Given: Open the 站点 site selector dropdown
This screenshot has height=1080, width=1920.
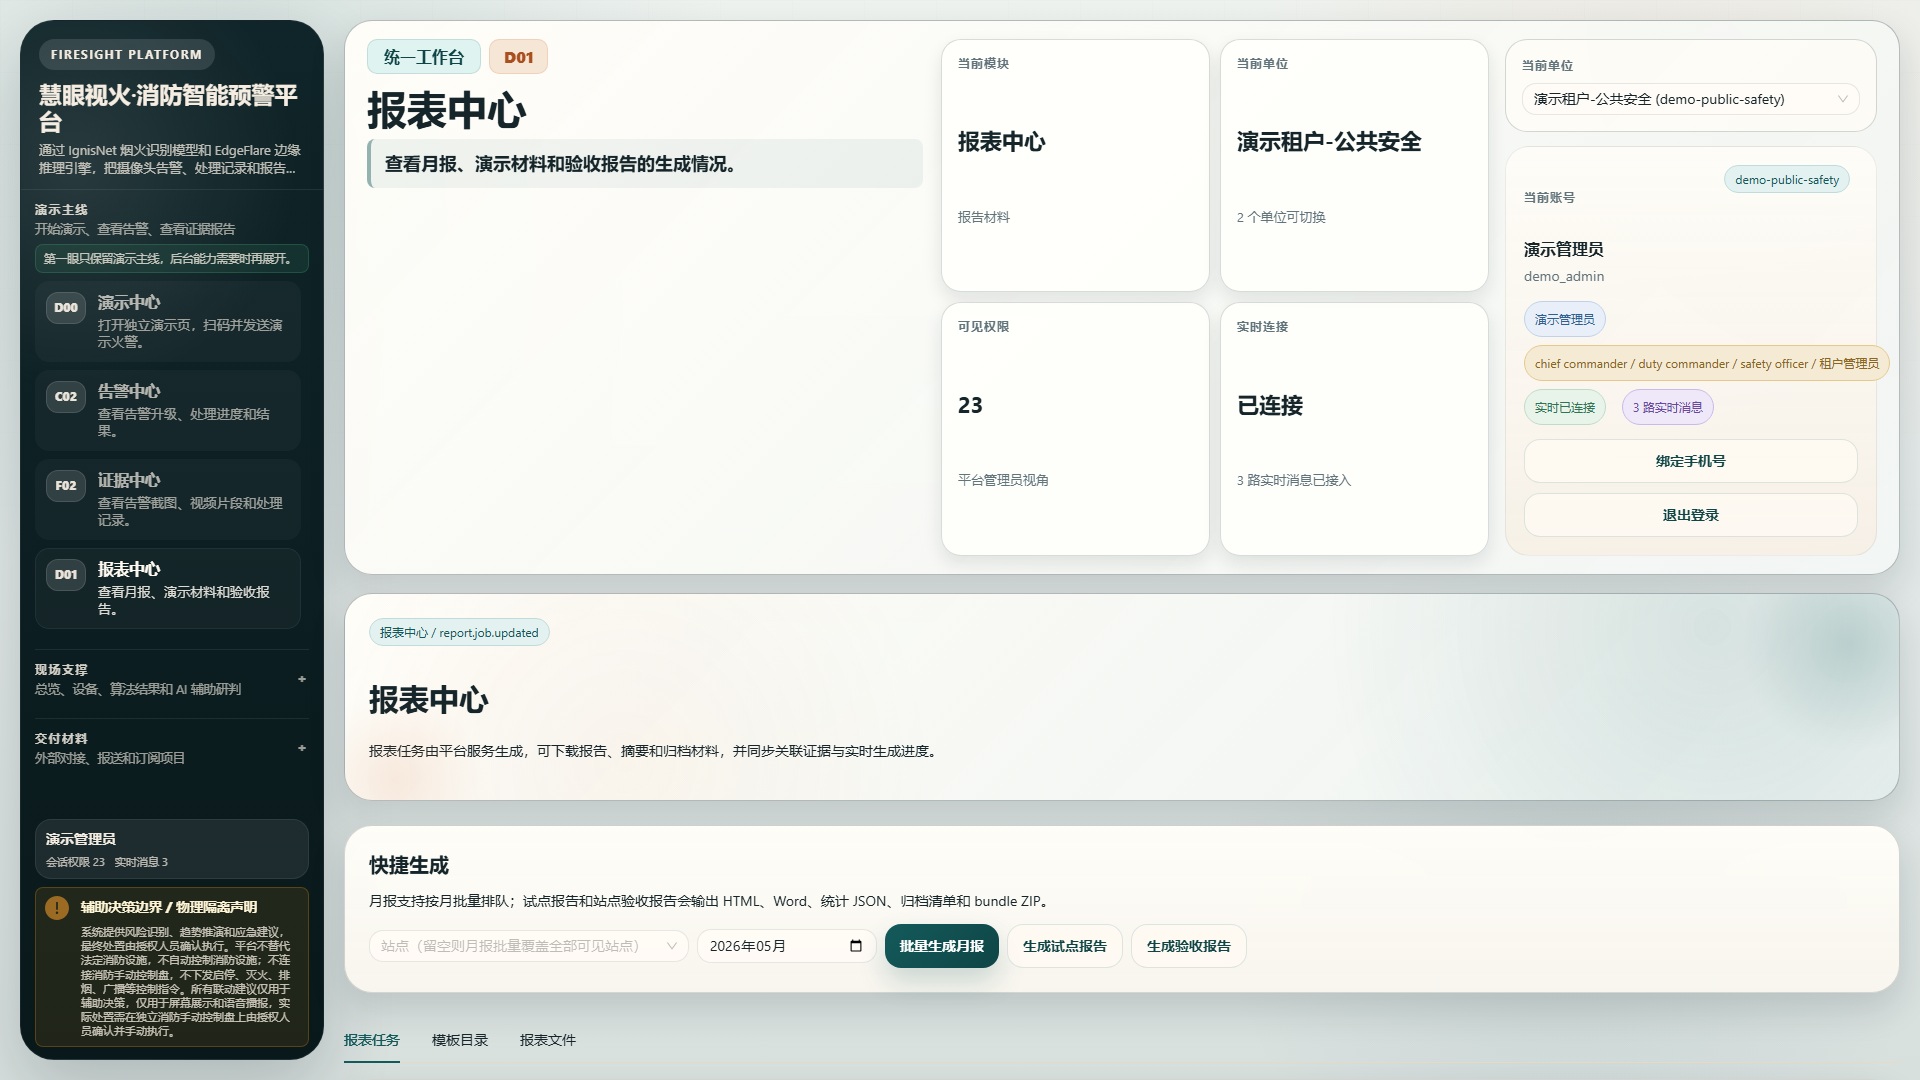Looking at the screenshot, I should (529, 946).
